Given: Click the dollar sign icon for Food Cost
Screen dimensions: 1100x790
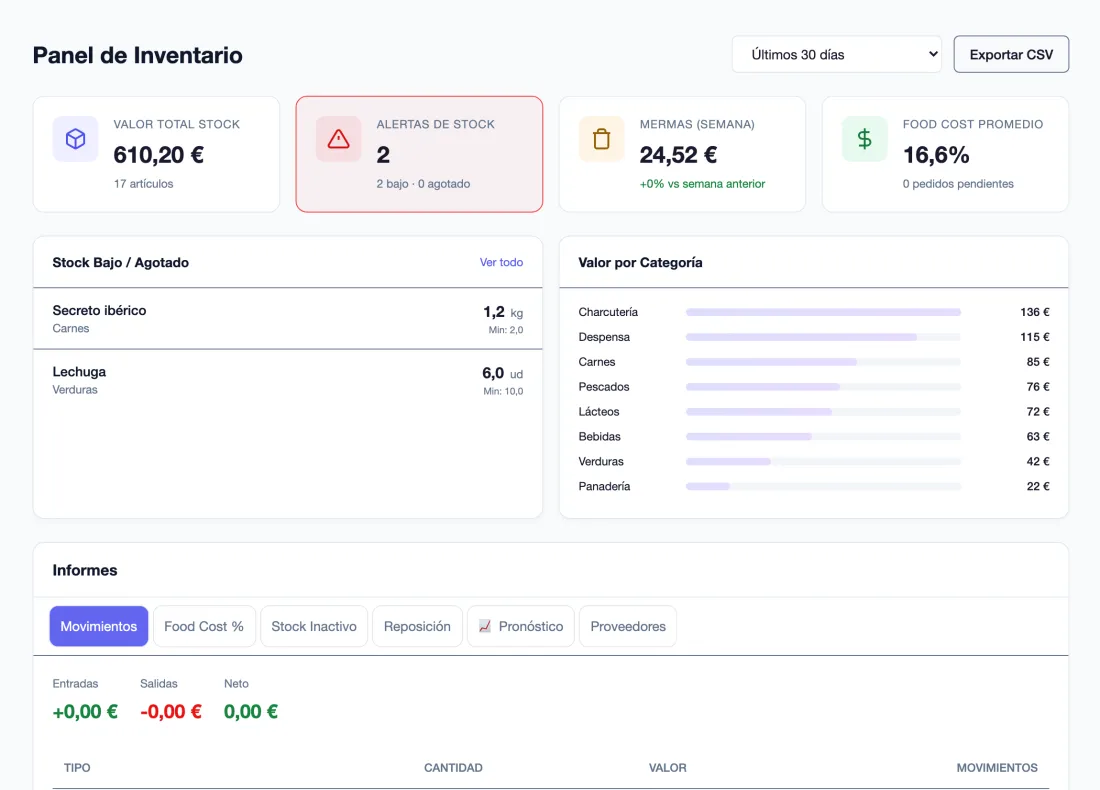Looking at the screenshot, I should (x=864, y=139).
